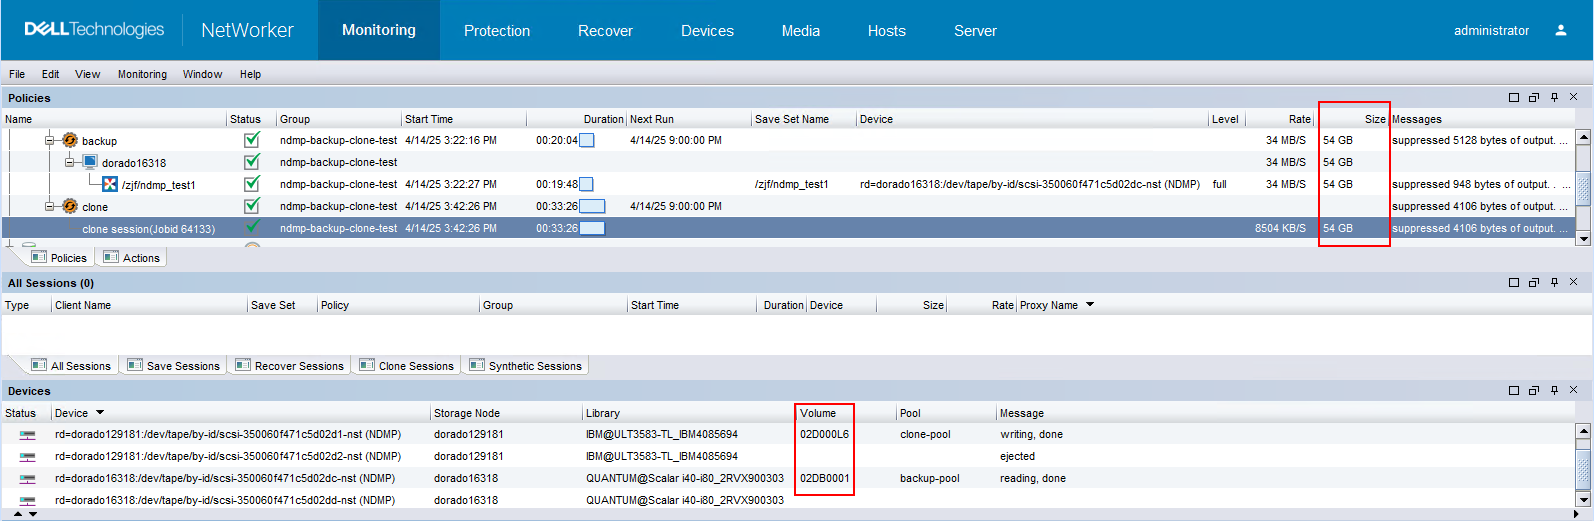
Task: Click the device status icon for 5d02dc-nst
Action: coord(27,479)
